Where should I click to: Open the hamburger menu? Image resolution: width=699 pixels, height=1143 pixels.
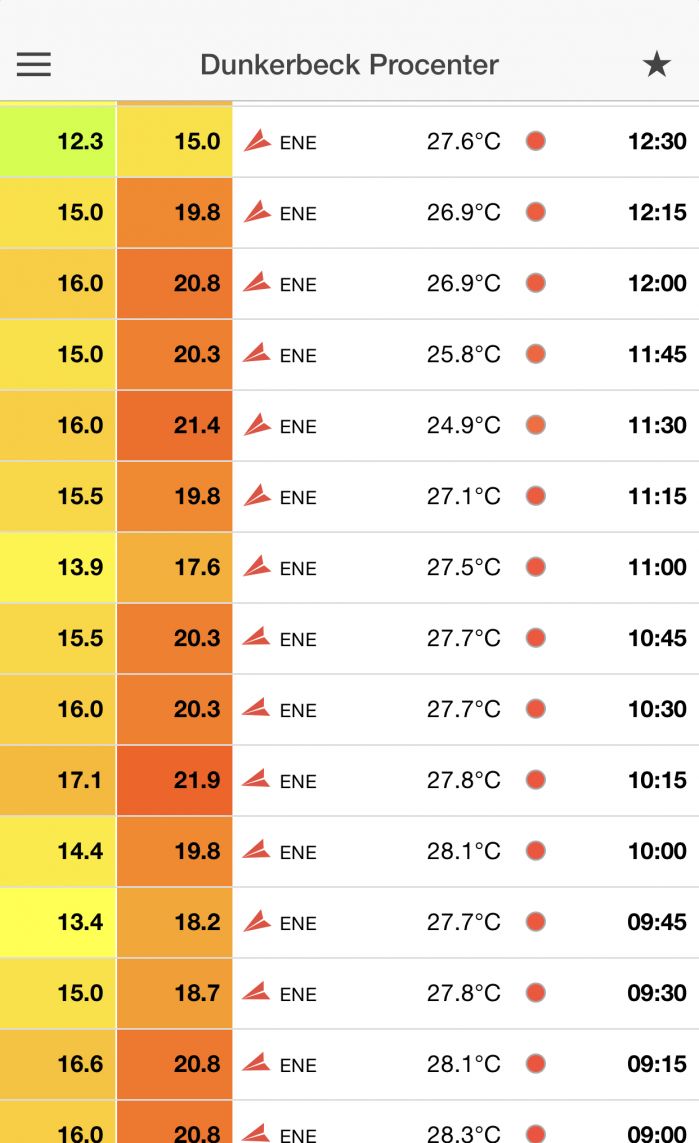[33, 65]
